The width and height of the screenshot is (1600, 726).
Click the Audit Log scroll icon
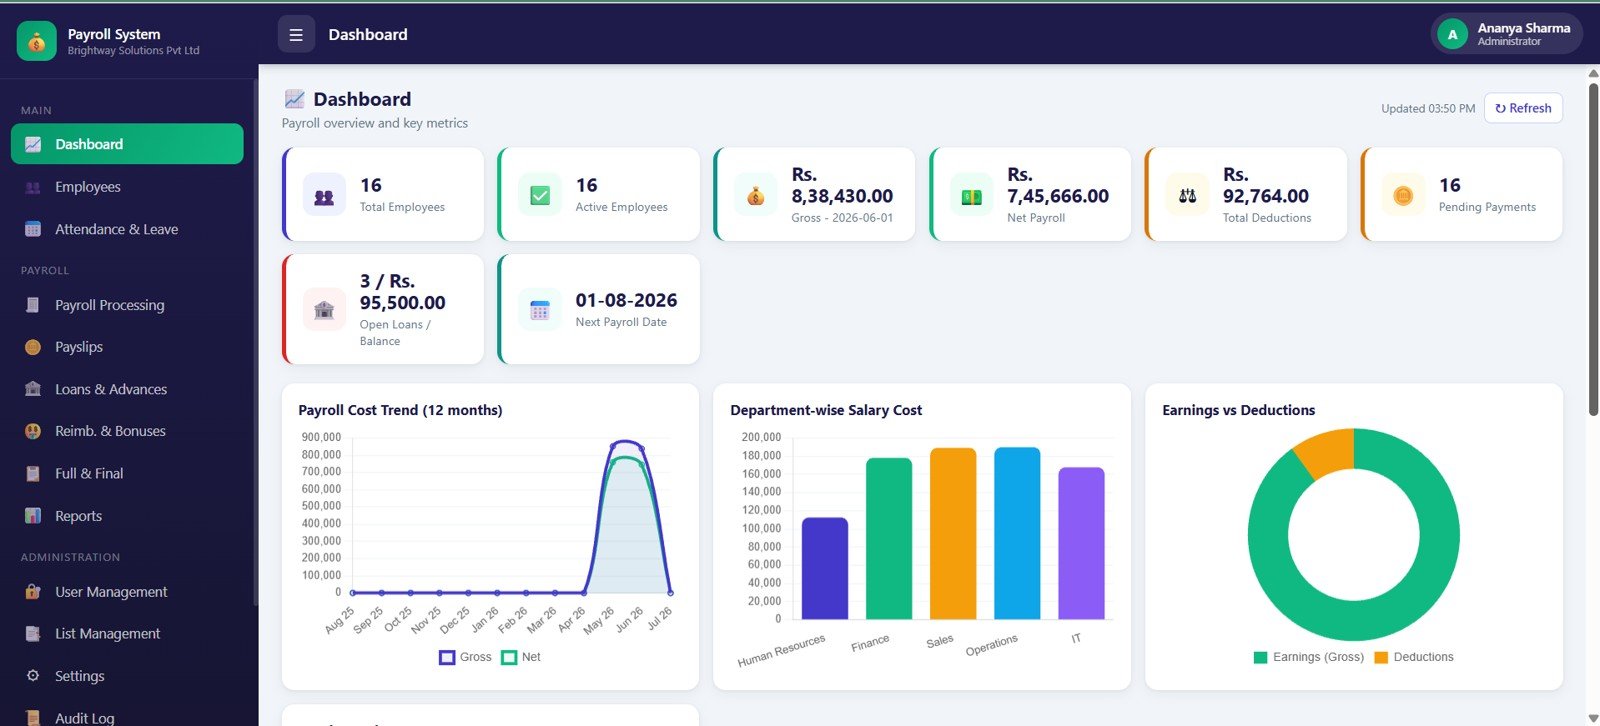click(33, 718)
